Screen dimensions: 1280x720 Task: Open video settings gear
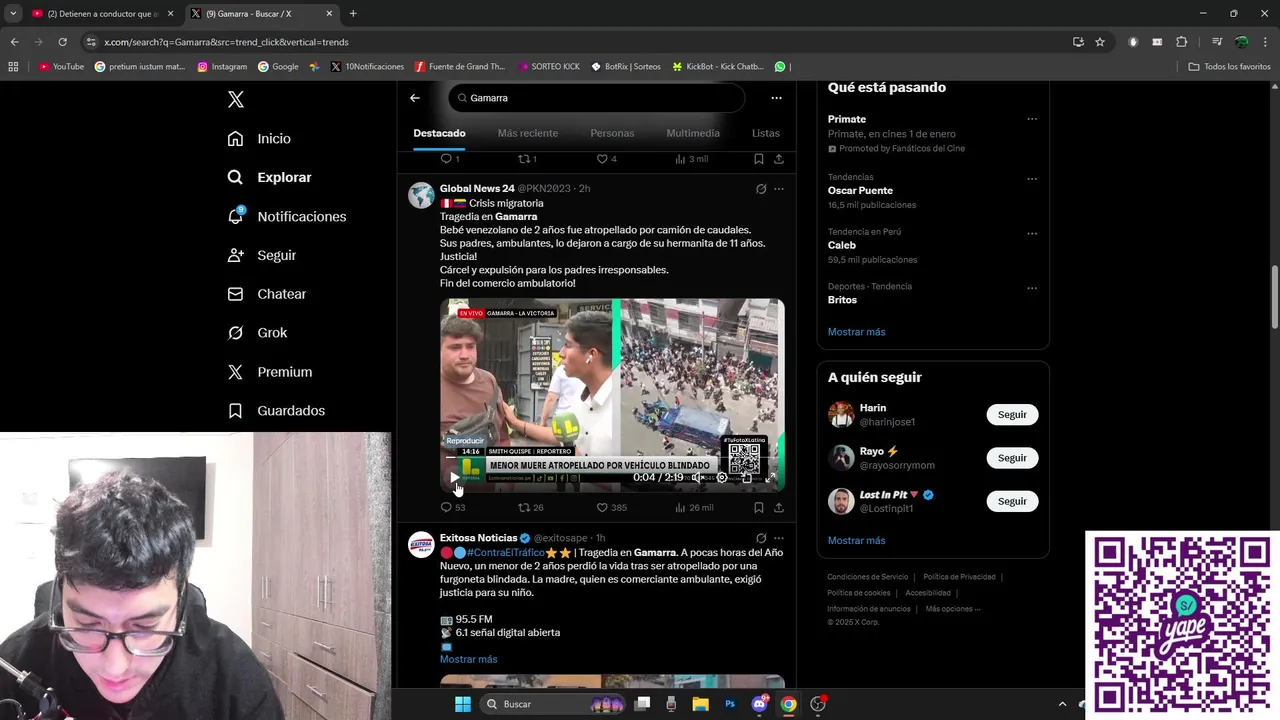pos(722,478)
